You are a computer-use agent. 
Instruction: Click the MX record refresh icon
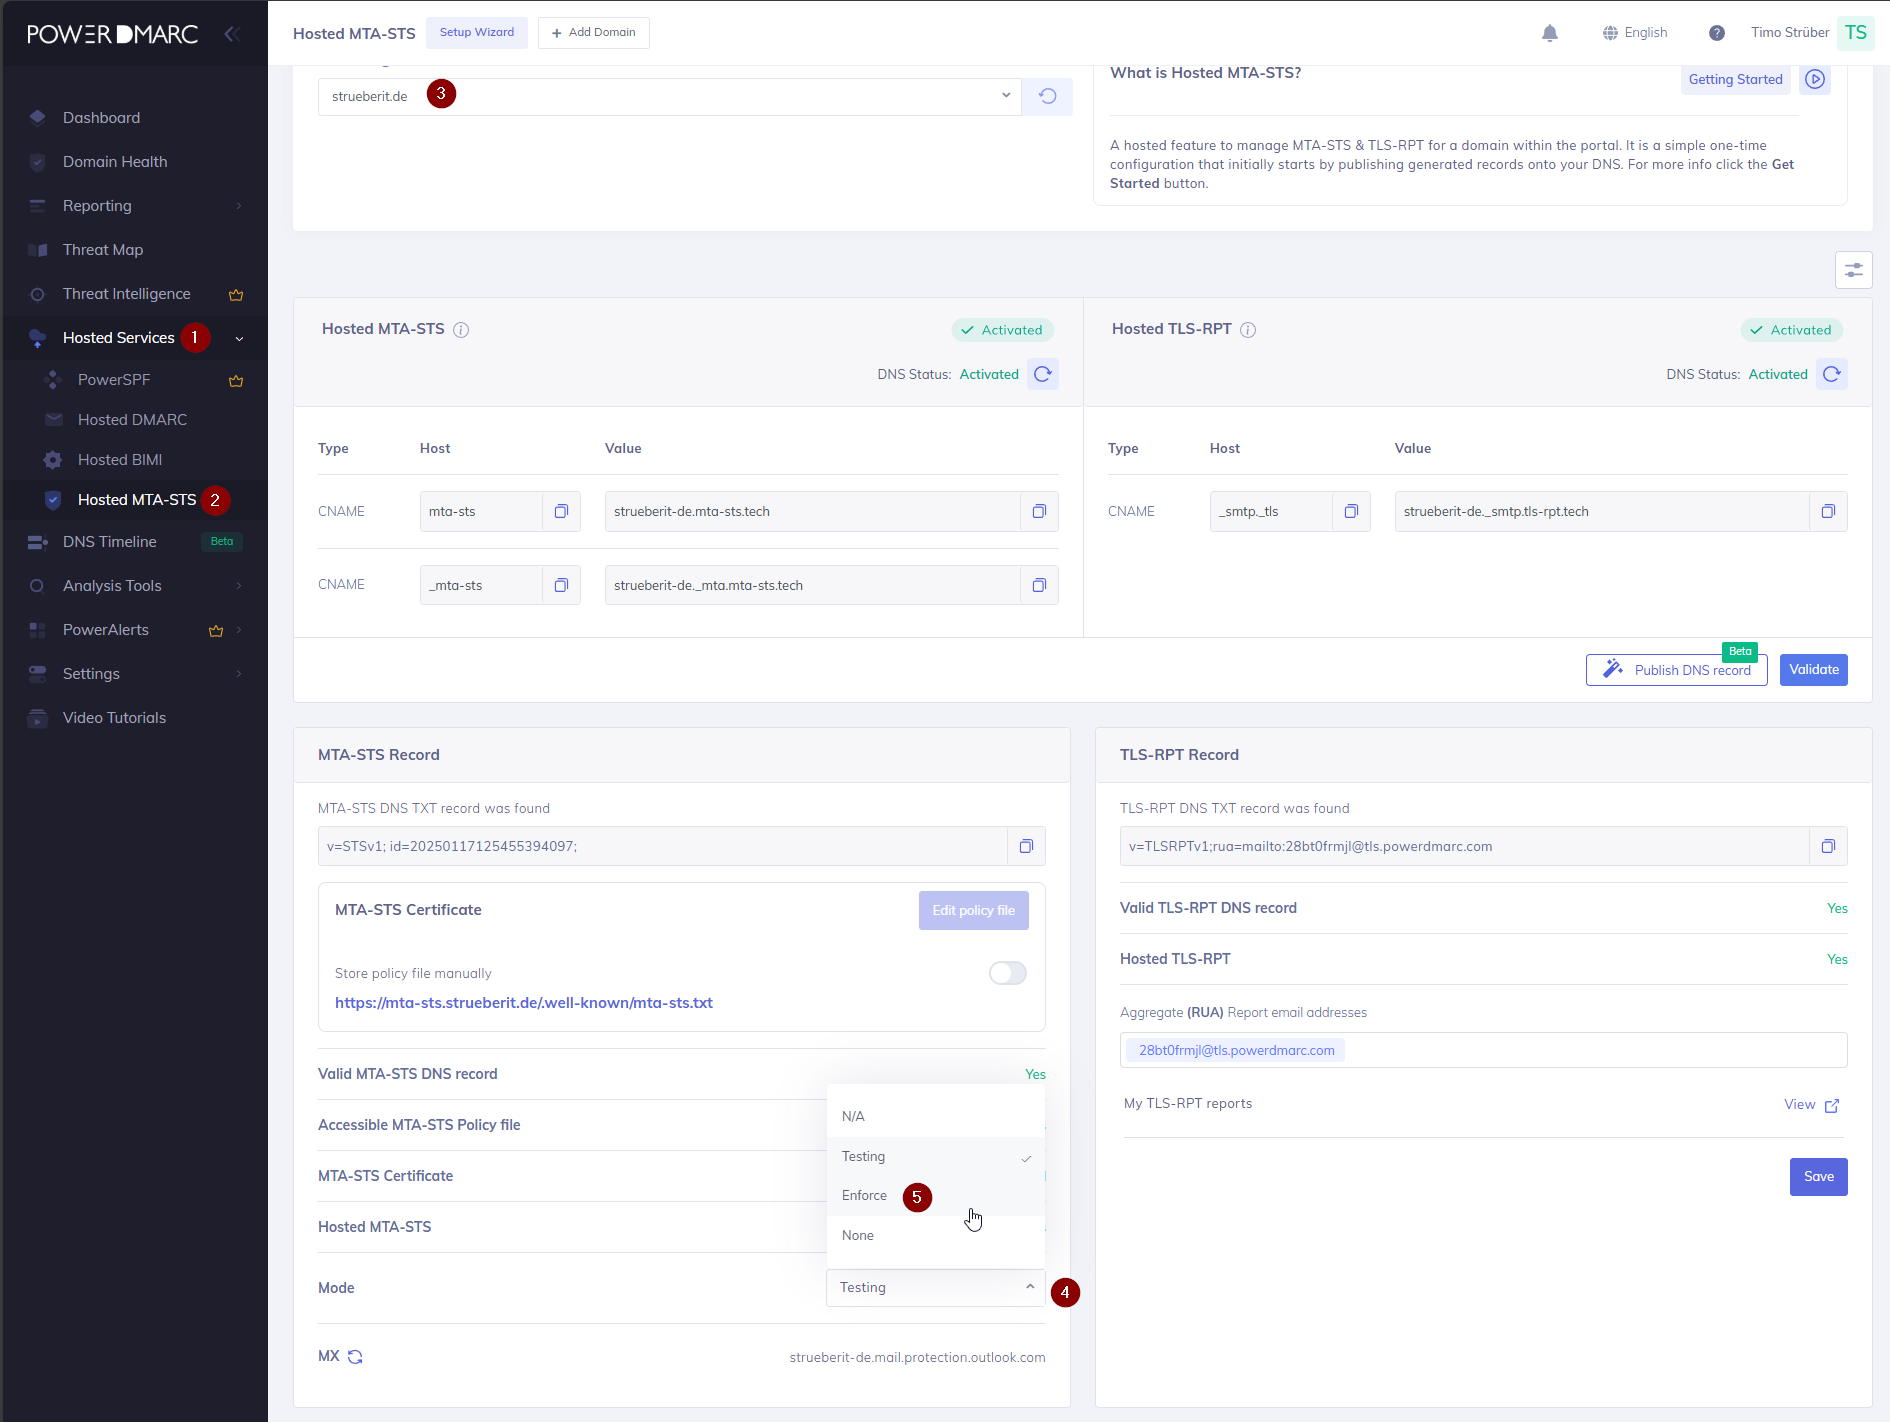tap(355, 1357)
